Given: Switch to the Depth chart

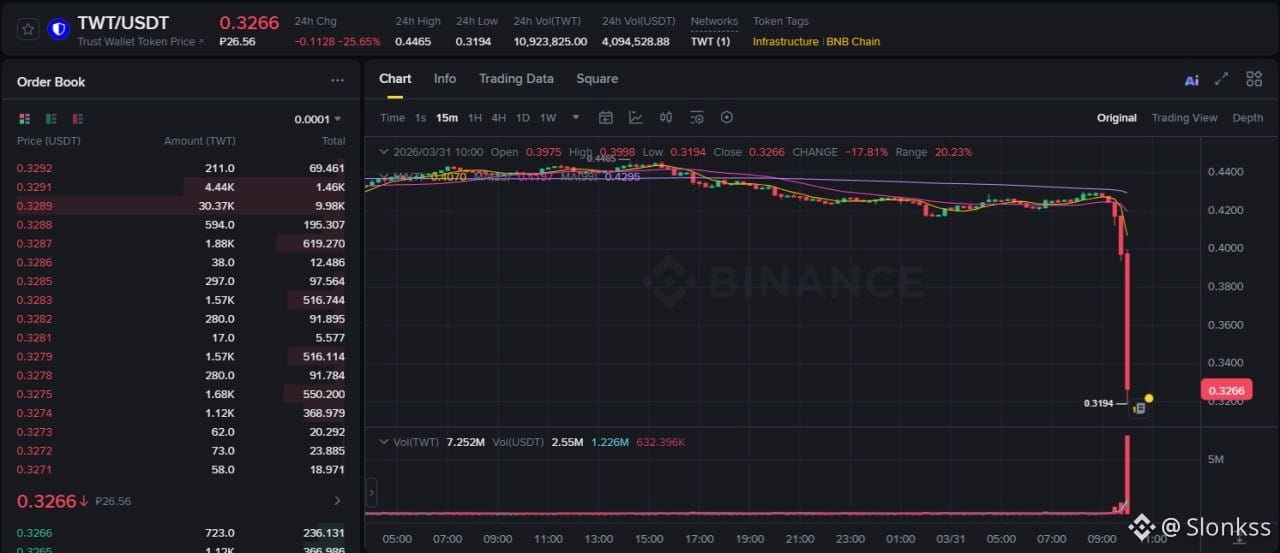Looking at the screenshot, I should (x=1247, y=118).
